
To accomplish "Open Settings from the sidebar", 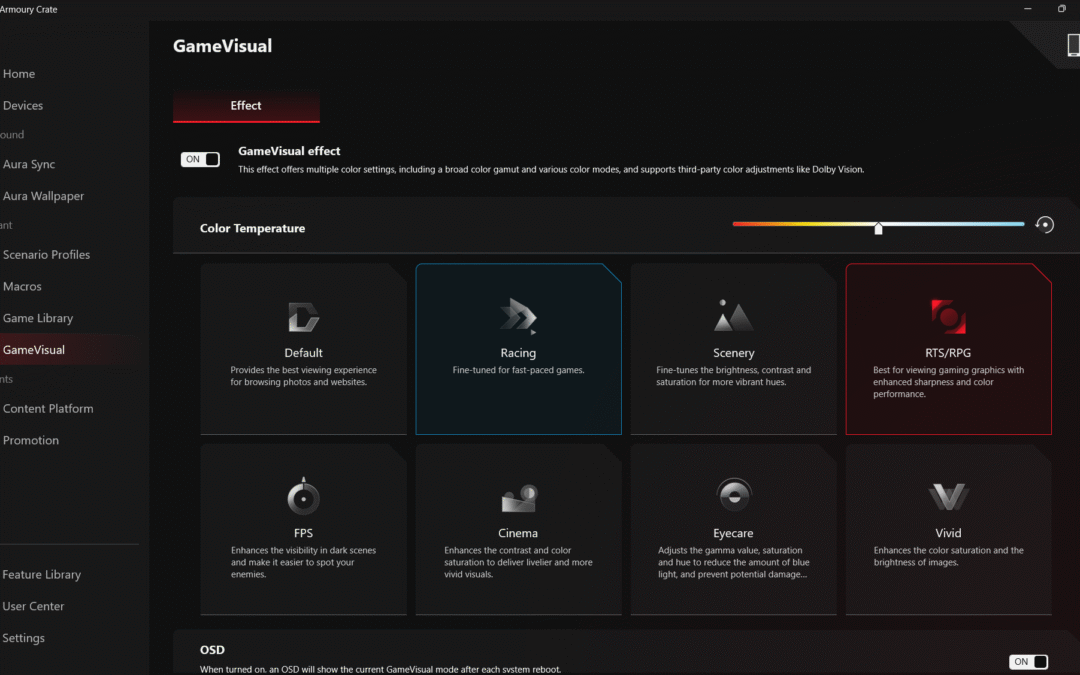I will [24, 638].
